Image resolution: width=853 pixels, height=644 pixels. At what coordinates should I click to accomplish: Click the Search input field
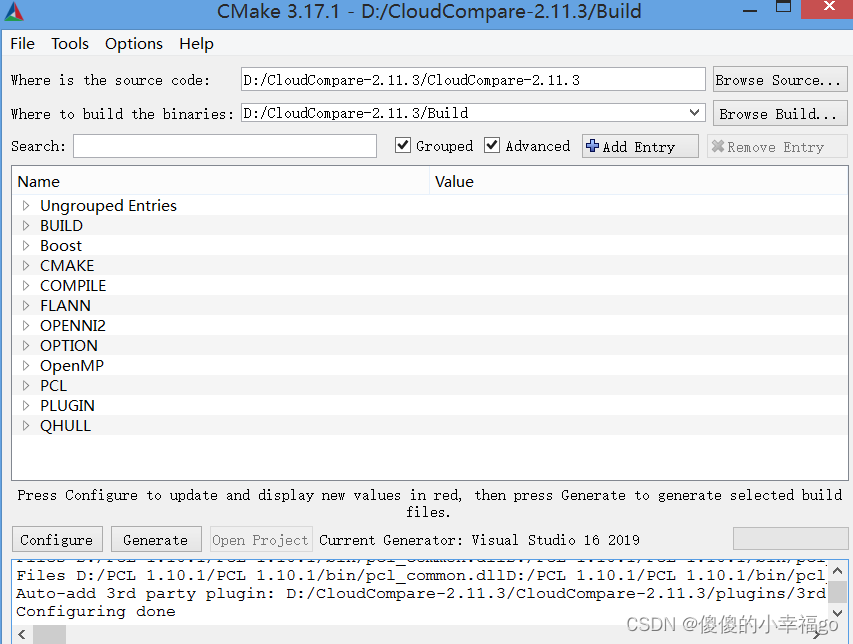tap(225, 146)
